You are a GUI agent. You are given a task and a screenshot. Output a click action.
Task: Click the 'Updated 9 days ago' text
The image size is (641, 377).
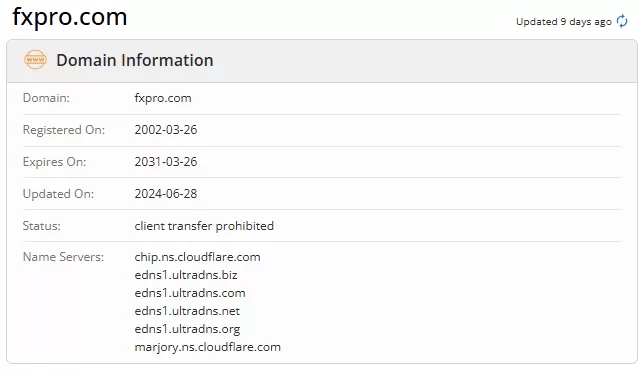pyautogui.click(x=563, y=21)
